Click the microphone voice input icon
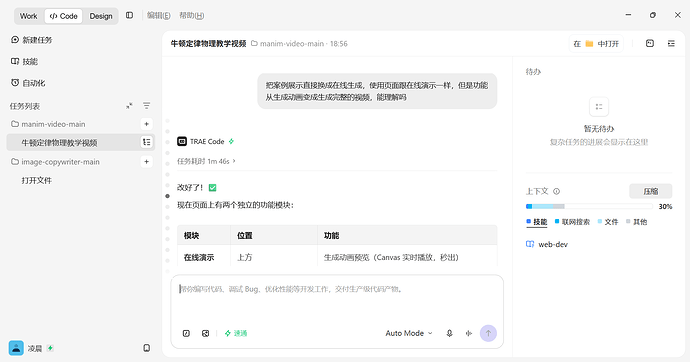The width and height of the screenshot is (690, 362). 449,333
